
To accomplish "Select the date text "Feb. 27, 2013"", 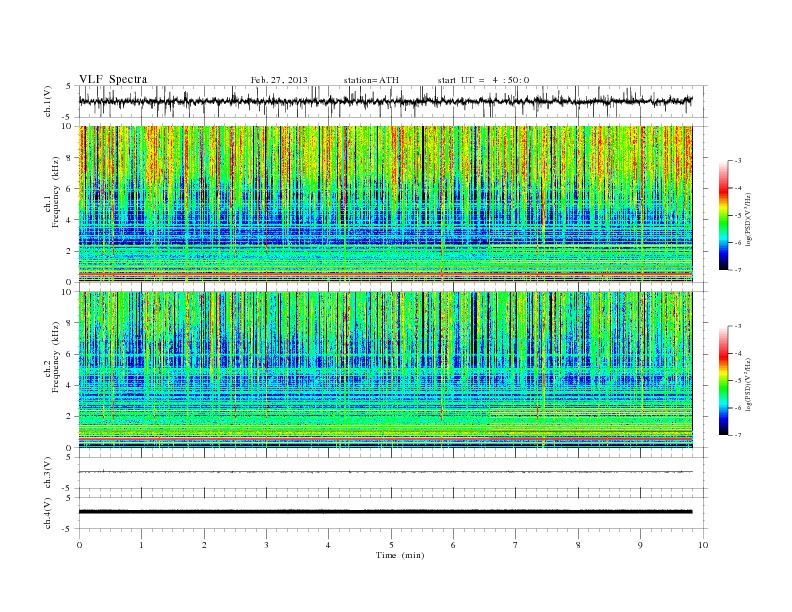I will 279,80.
